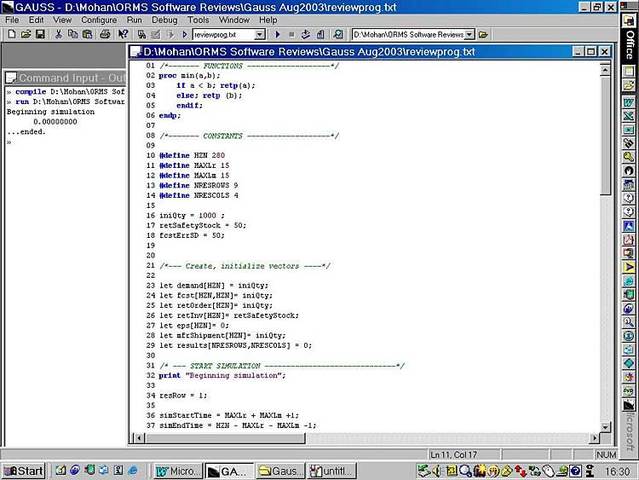
Task: Paste clipboard using toolbar paste icon
Action: pyautogui.click(x=87, y=34)
